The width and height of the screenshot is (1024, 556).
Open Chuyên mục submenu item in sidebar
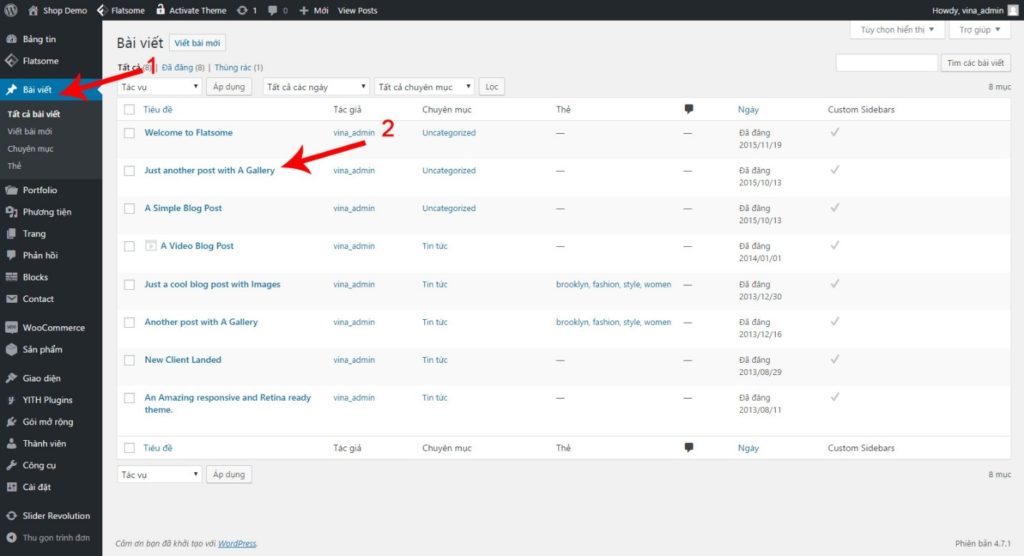[x=31, y=148]
